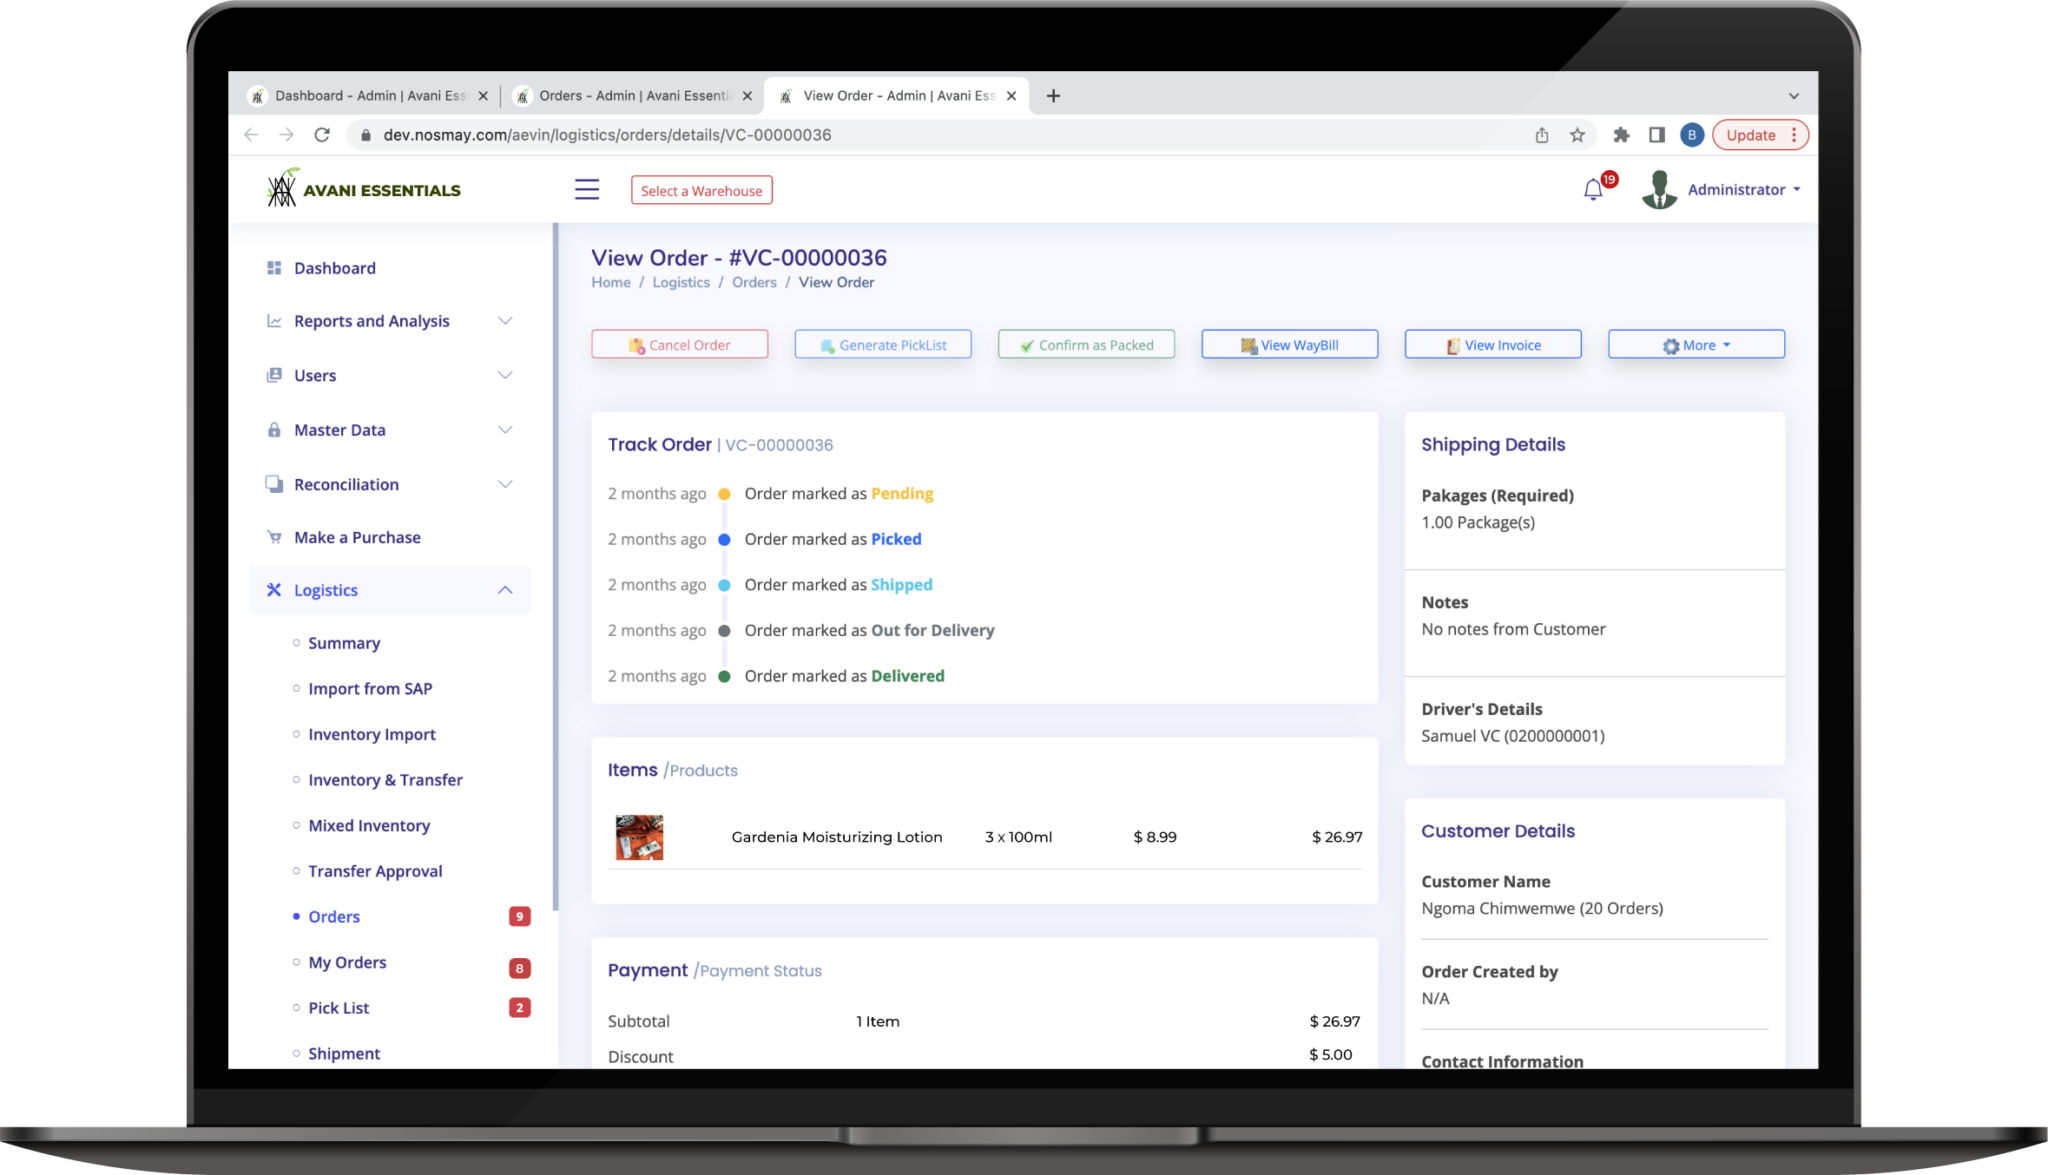Click the Gardenia Moisturizing Lotion thumbnail
This screenshot has width=2048, height=1175.
(x=639, y=837)
